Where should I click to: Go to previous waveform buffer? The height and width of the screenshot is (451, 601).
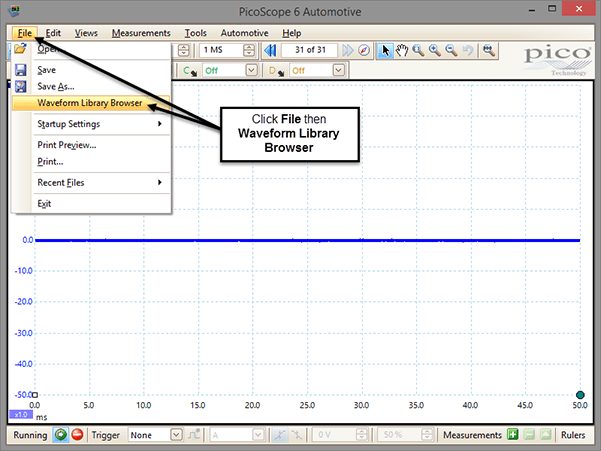pos(270,50)
